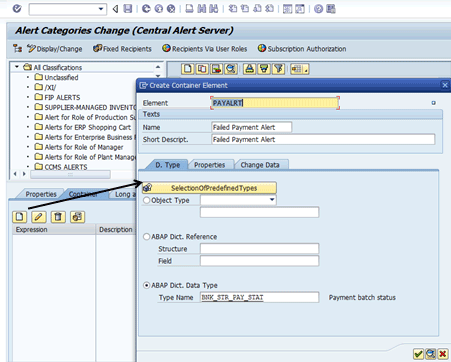Click Type Name field BNK_STR_PAY_STAT

[x=260, y=297]
